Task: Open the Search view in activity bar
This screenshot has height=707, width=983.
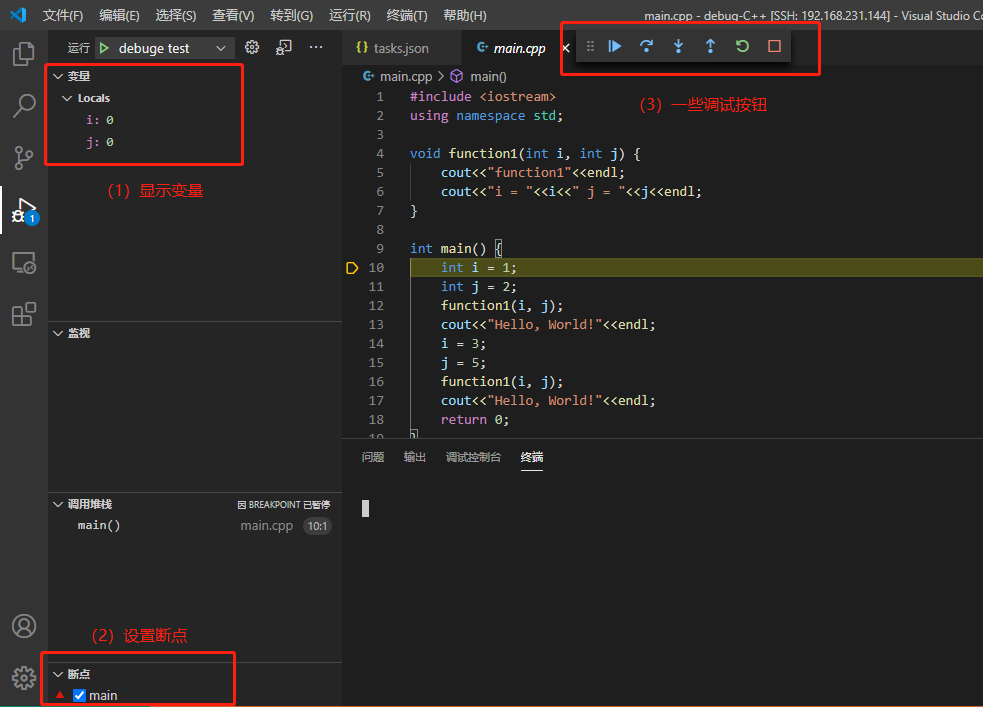Action: [24, 106]
